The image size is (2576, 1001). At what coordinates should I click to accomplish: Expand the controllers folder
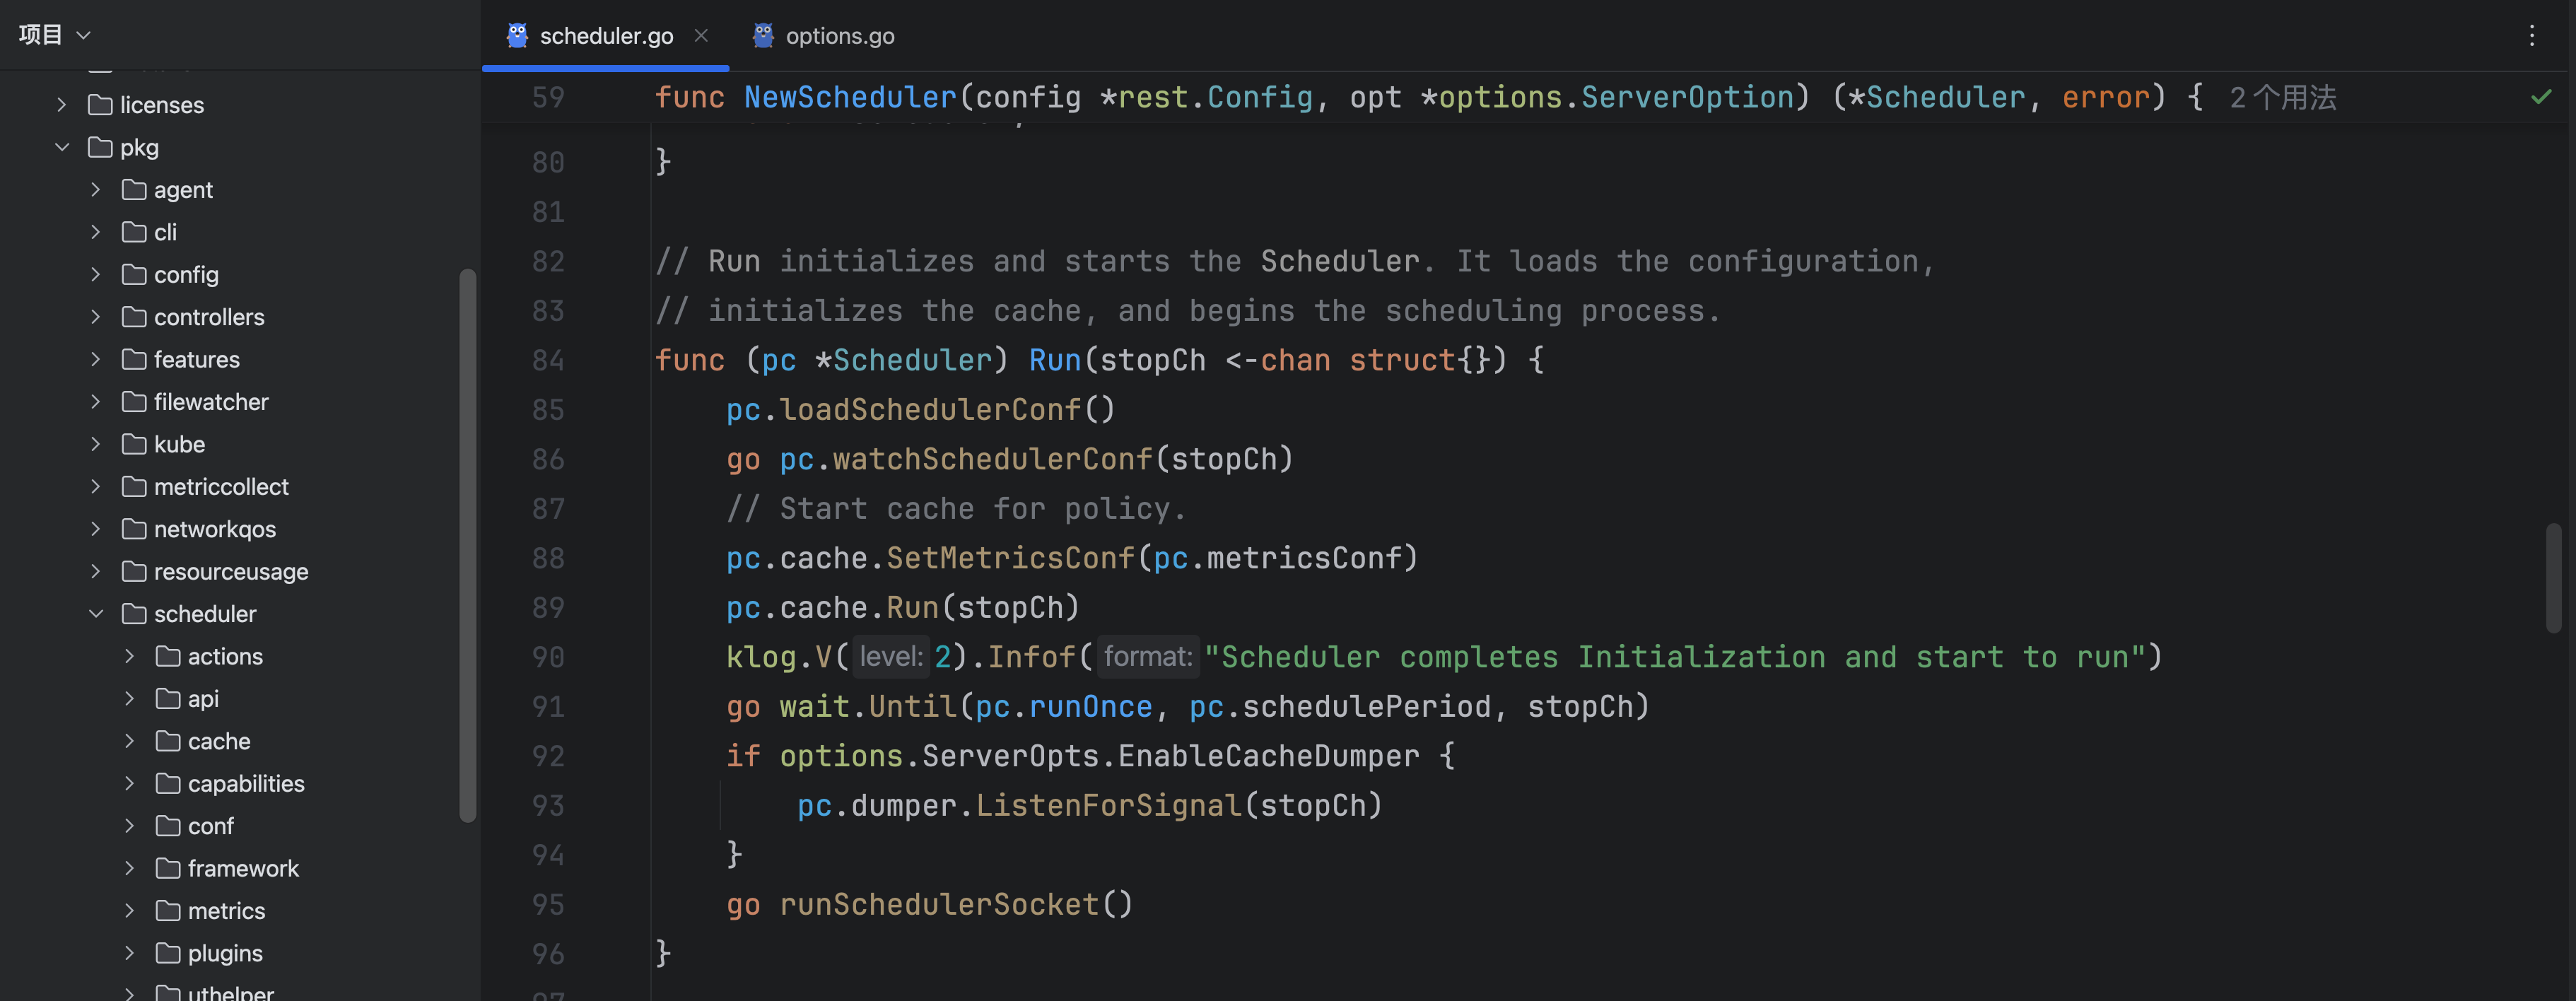click(96, 317)
